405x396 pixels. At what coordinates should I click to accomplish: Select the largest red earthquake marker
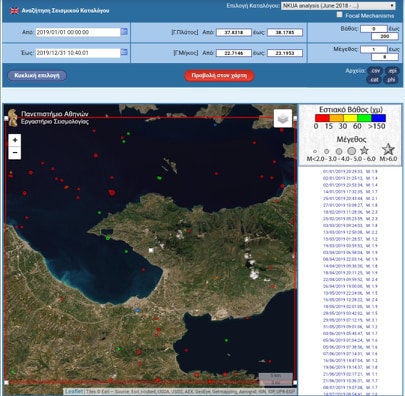pos(112,192)
